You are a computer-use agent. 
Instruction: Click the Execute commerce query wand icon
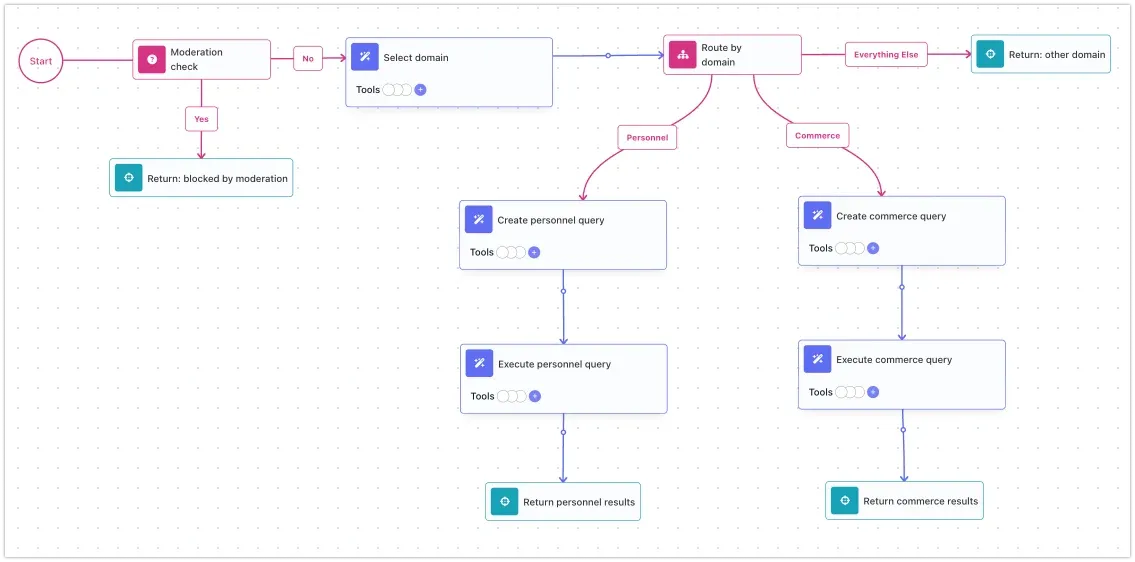[817, 359]
